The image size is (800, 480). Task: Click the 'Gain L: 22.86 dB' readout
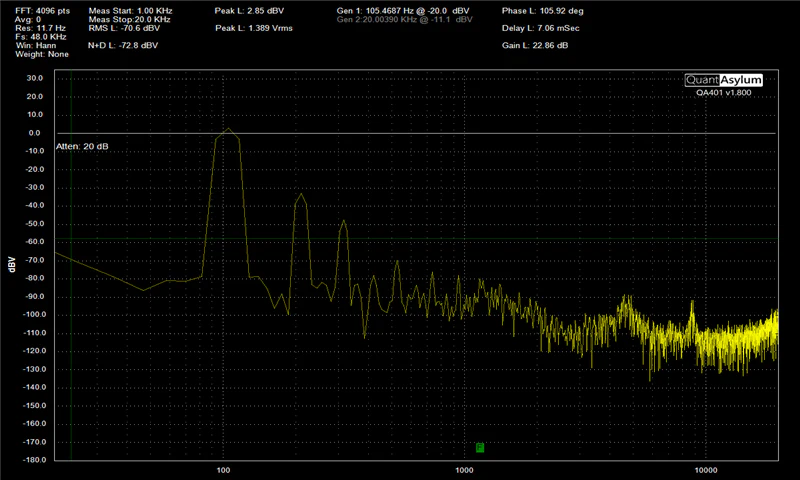pyautogui.click(x=535, y=45)
